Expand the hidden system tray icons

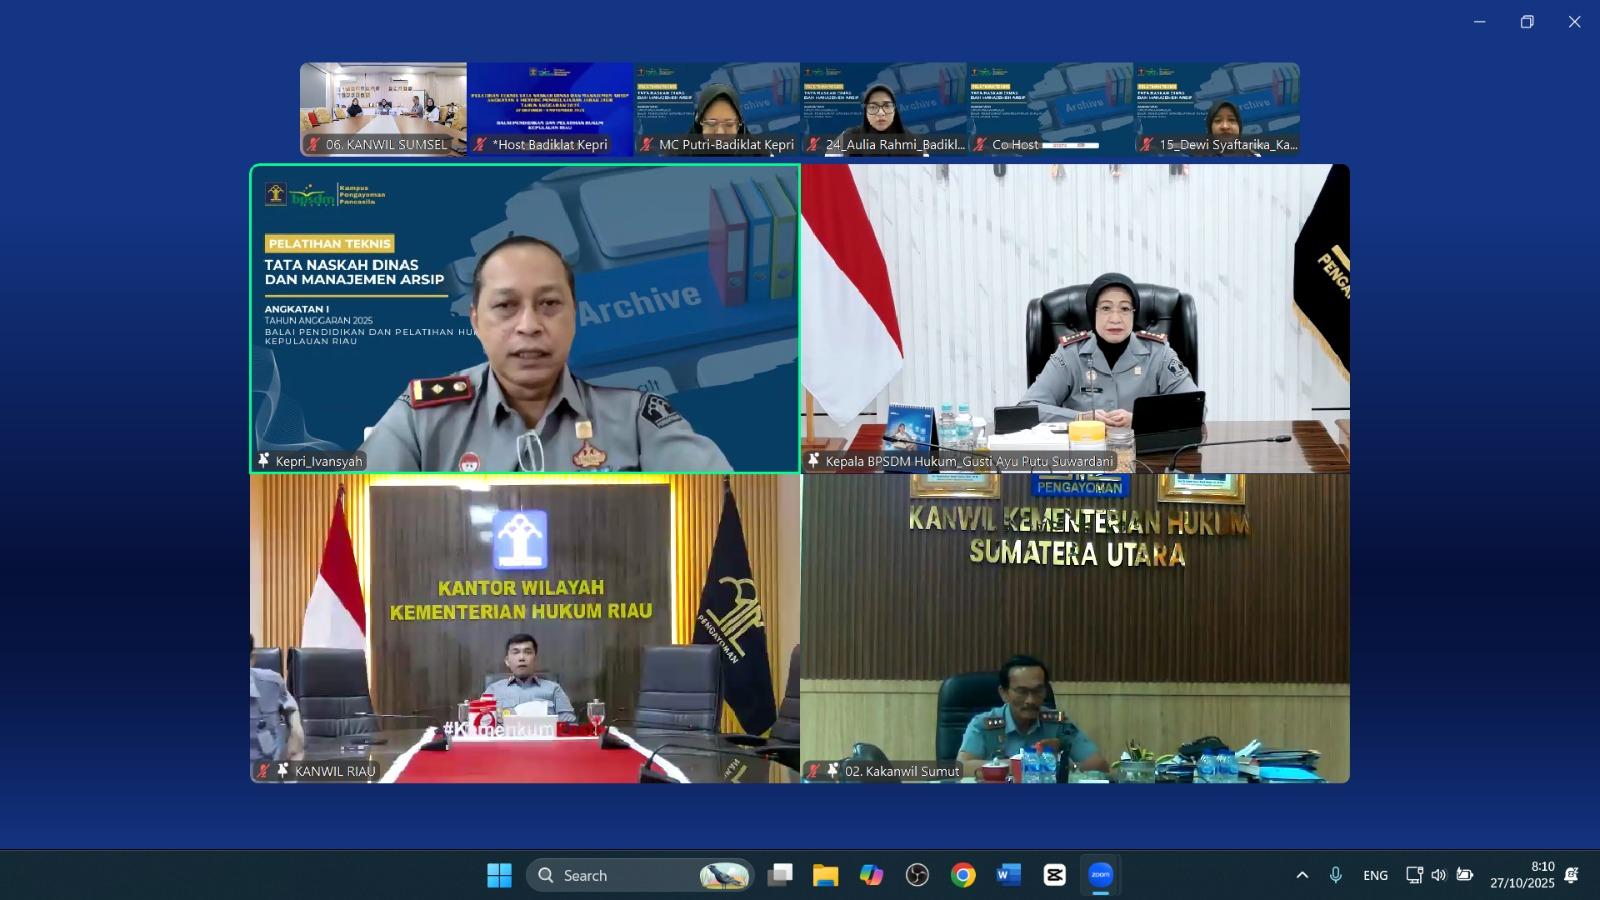click(x=1302, y=875)
